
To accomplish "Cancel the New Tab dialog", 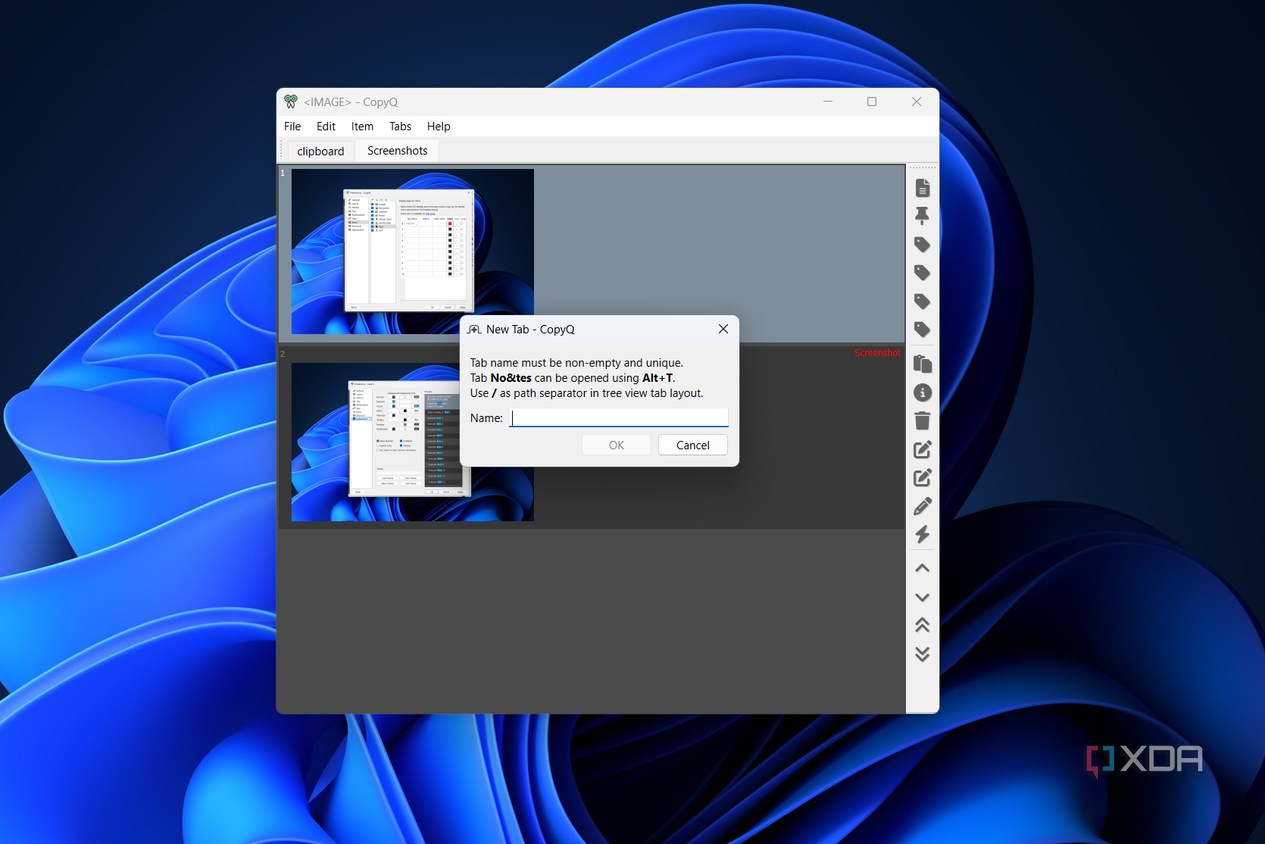I will pos(692,445).
